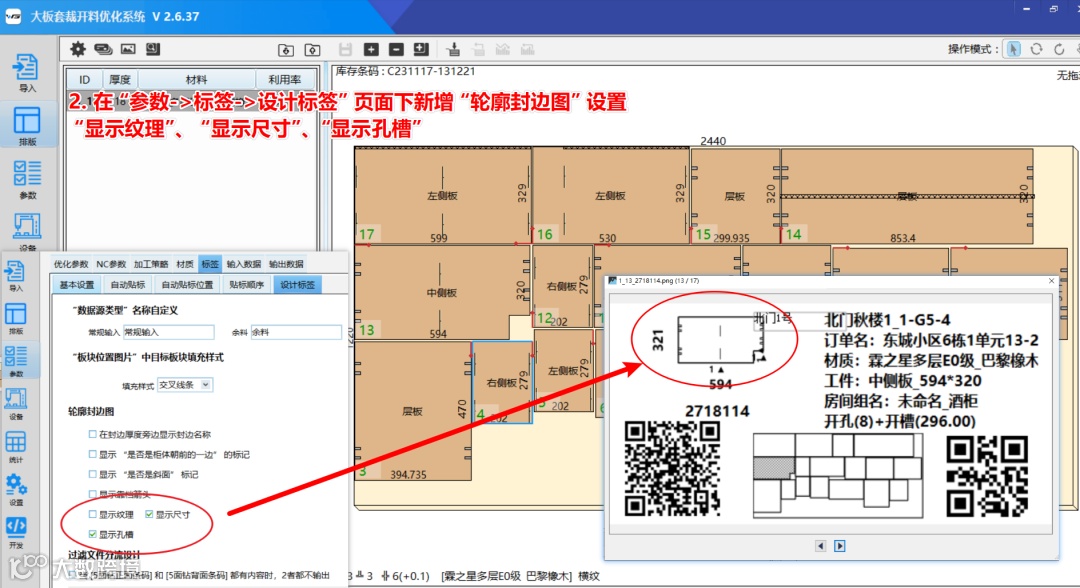This screenshot has height=588, width=1080.
Task: Open 统计 in the lower settings sidebar
Action: click(16, 448)
